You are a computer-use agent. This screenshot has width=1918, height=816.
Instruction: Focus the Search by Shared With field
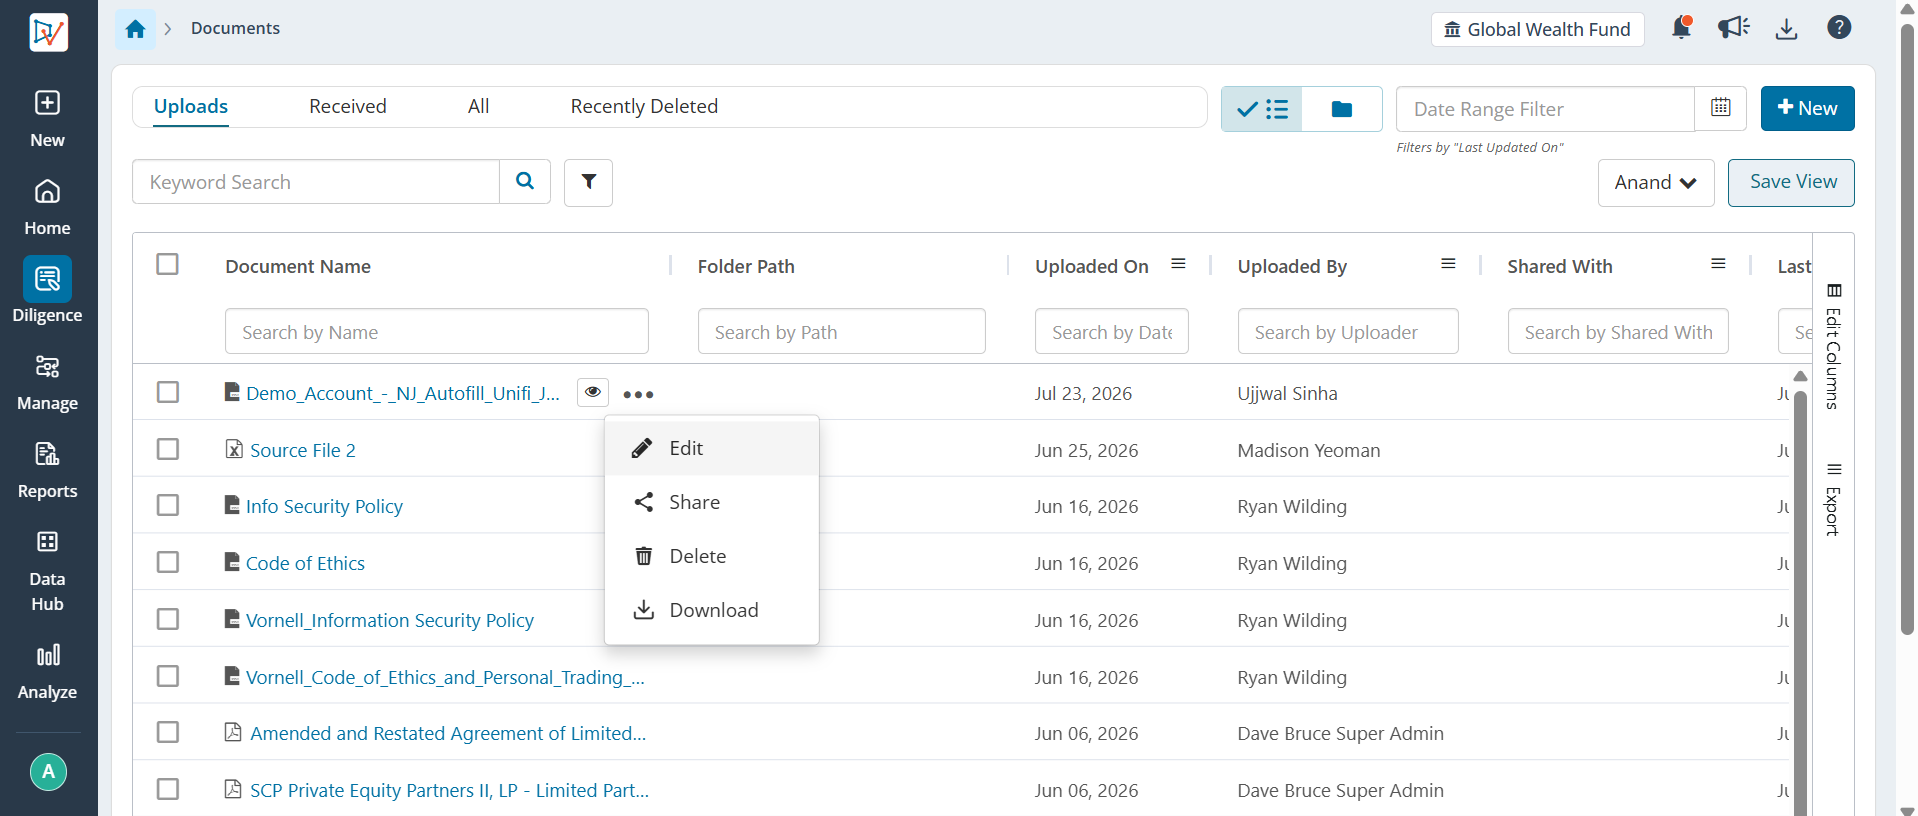pos(1618,331)
